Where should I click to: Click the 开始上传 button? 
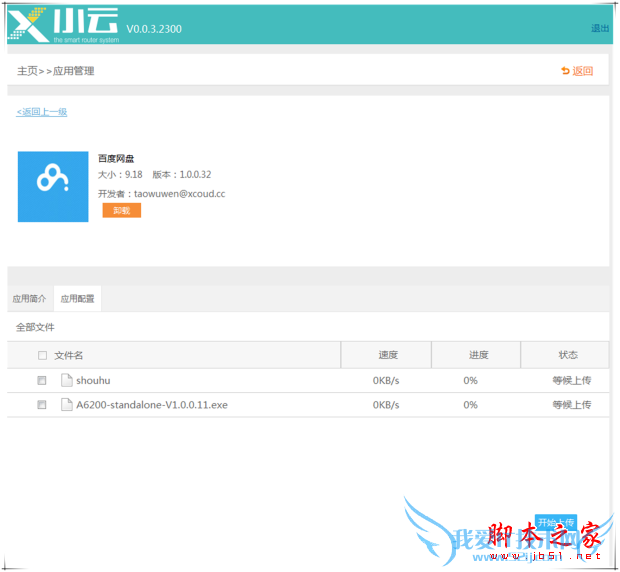(556, 523)
